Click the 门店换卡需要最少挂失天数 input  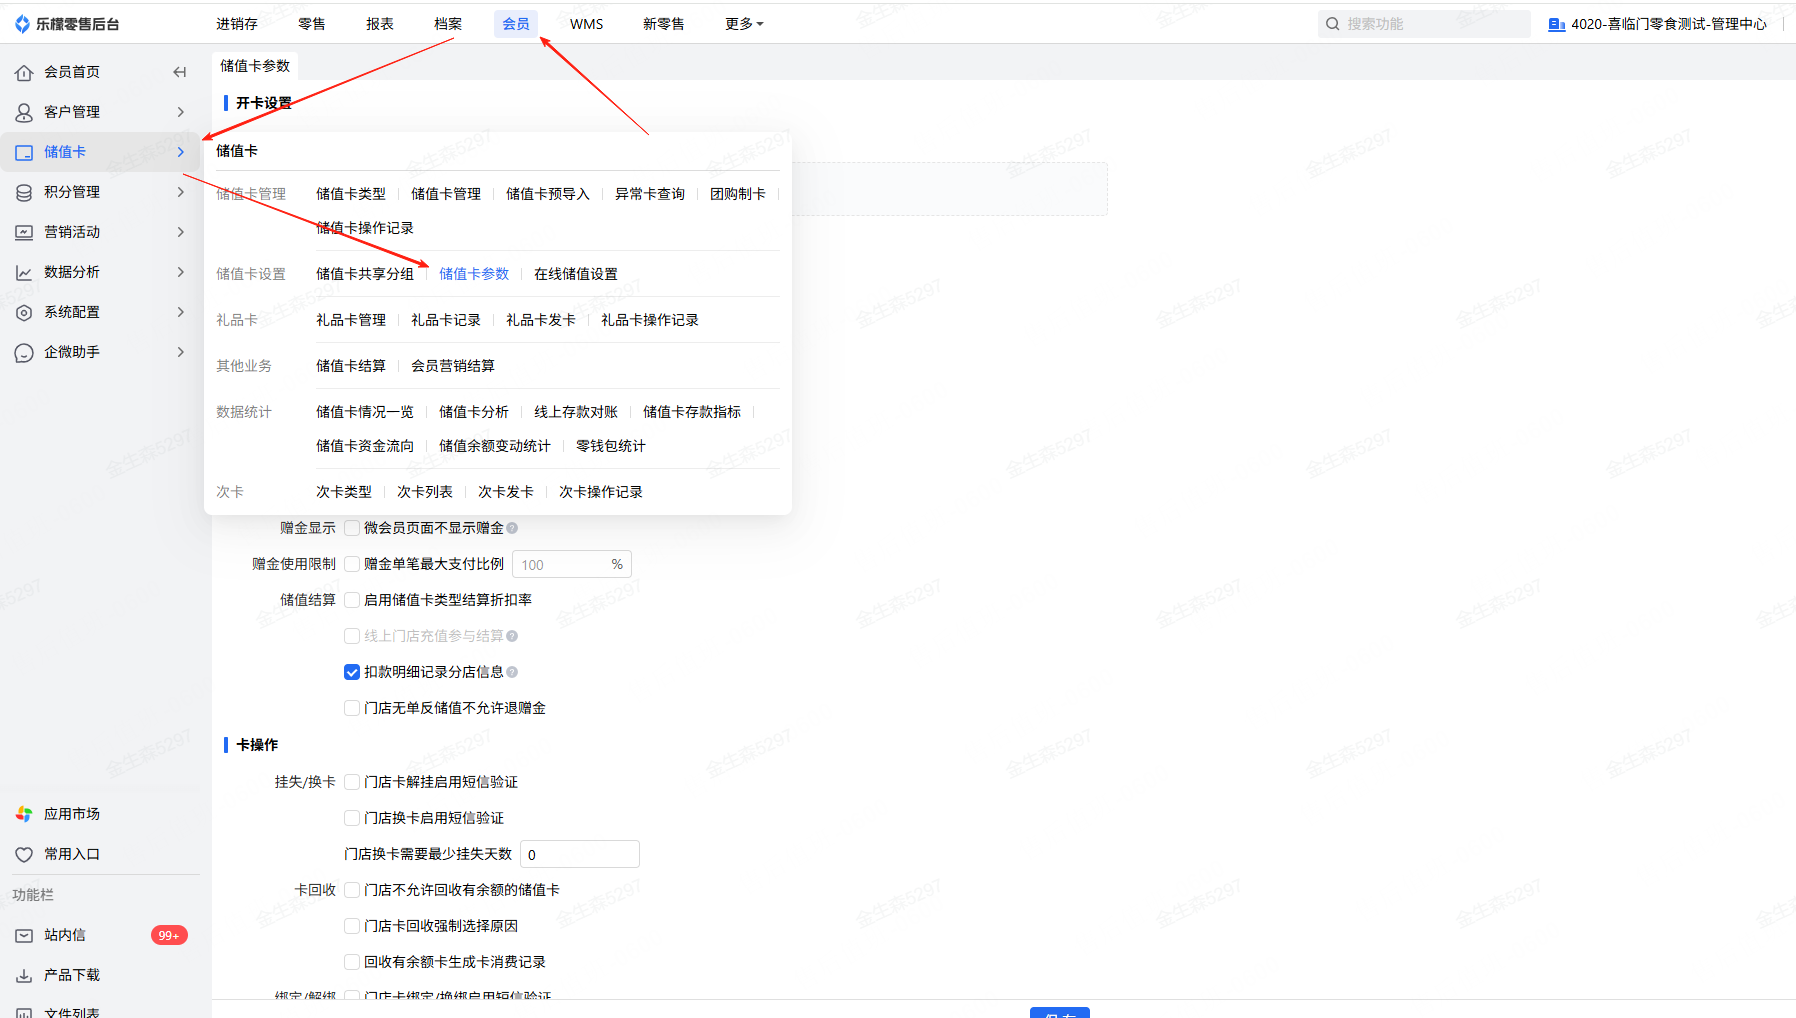(x=580, y=854)
